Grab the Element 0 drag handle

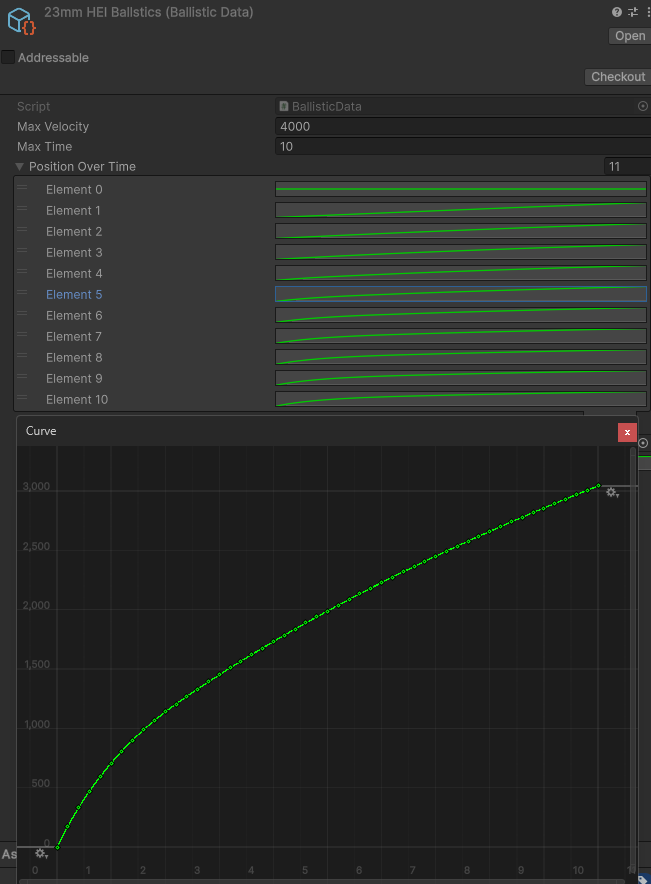[22, 189]
